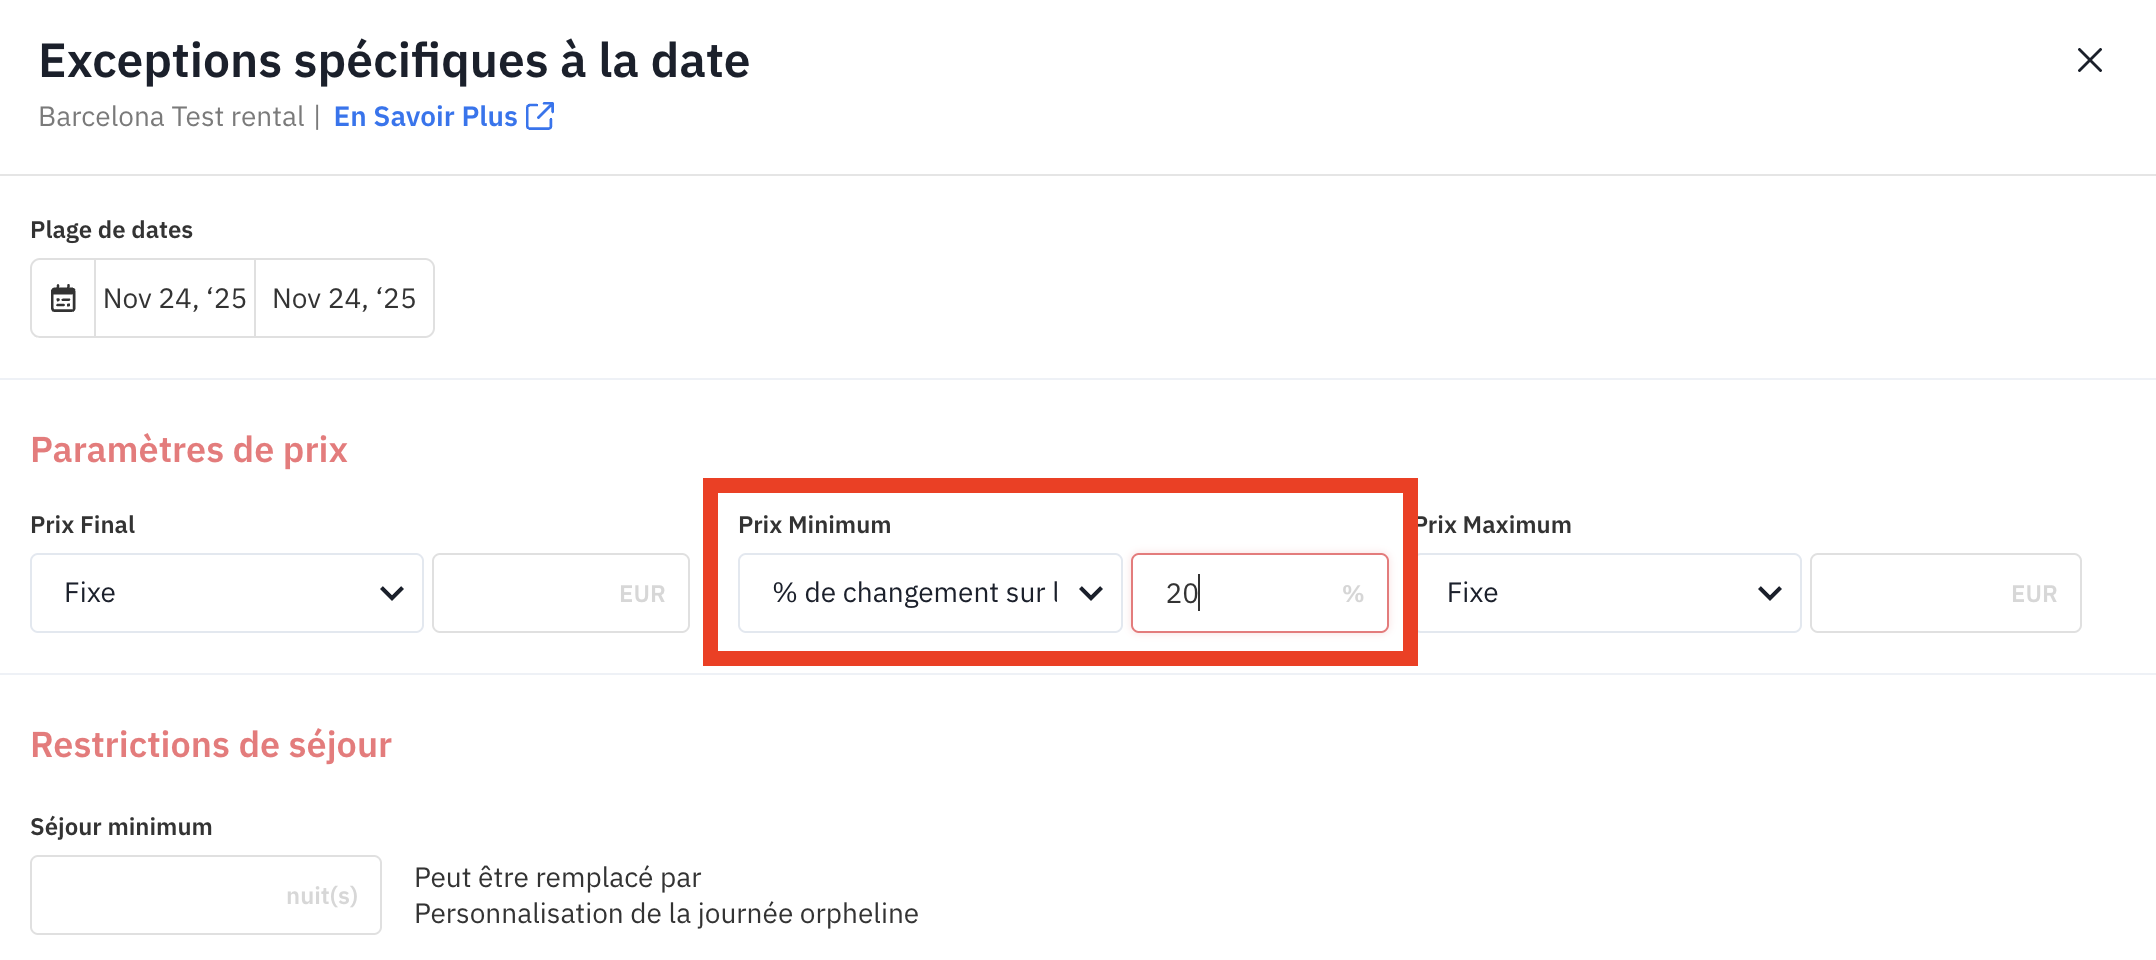Click the Barcelona Test rental subtitle

pyautogui.click(x=171, y=117)
